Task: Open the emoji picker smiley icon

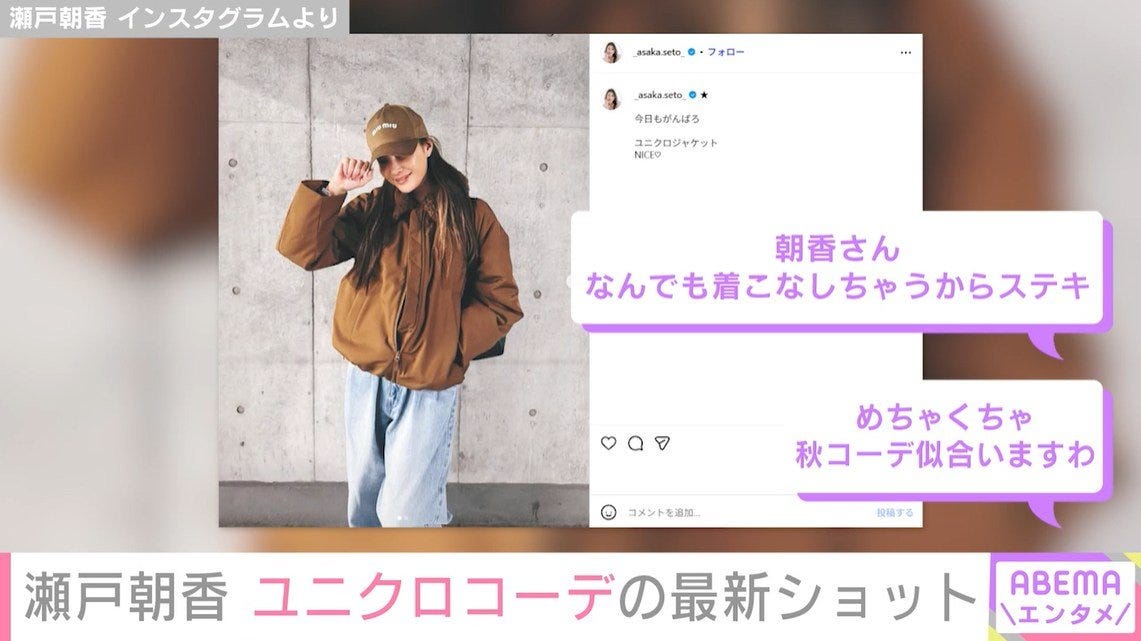Action: 608,512
